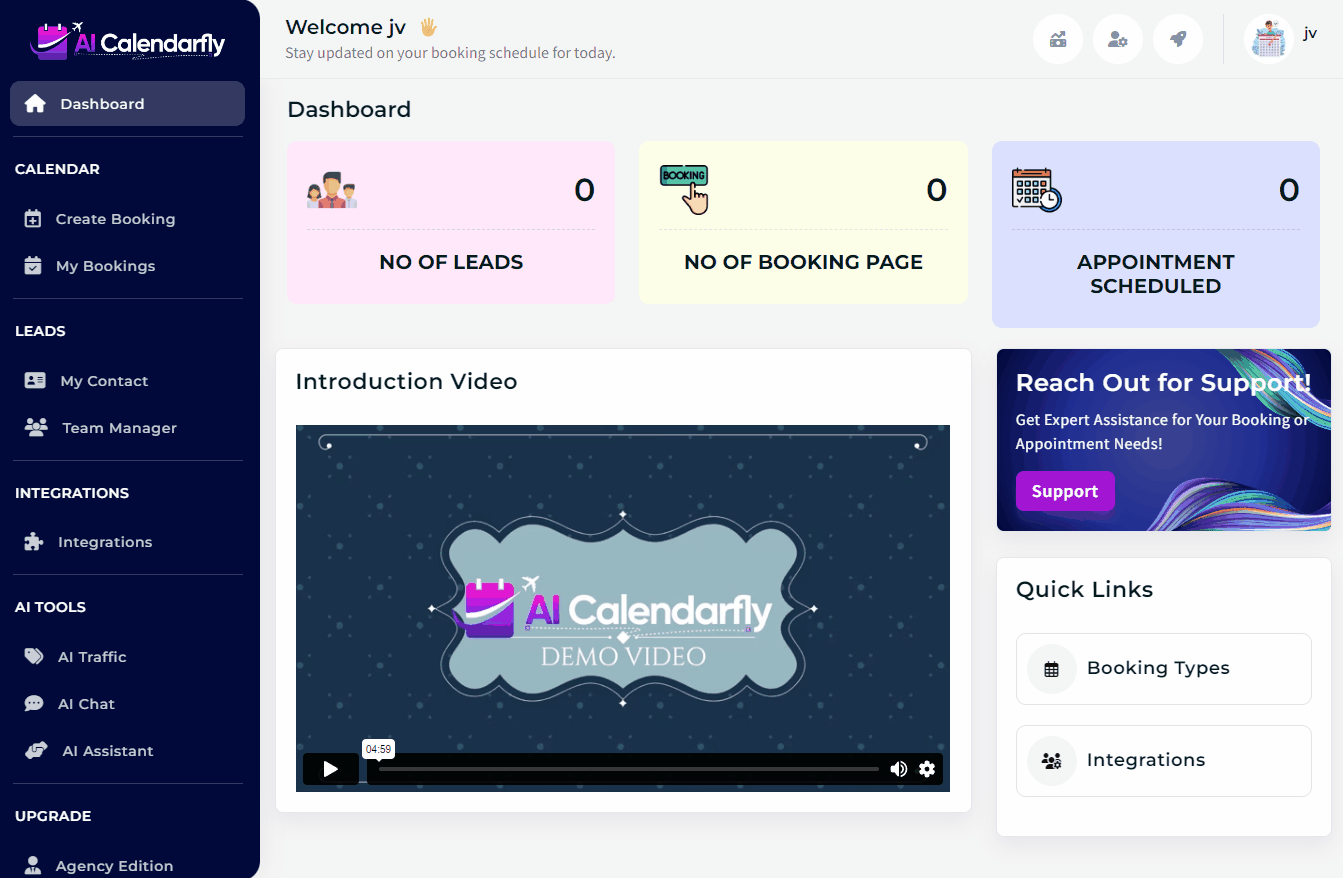
Task: Click the AI Chat bubble icon
Action: (x=34, y=704)
